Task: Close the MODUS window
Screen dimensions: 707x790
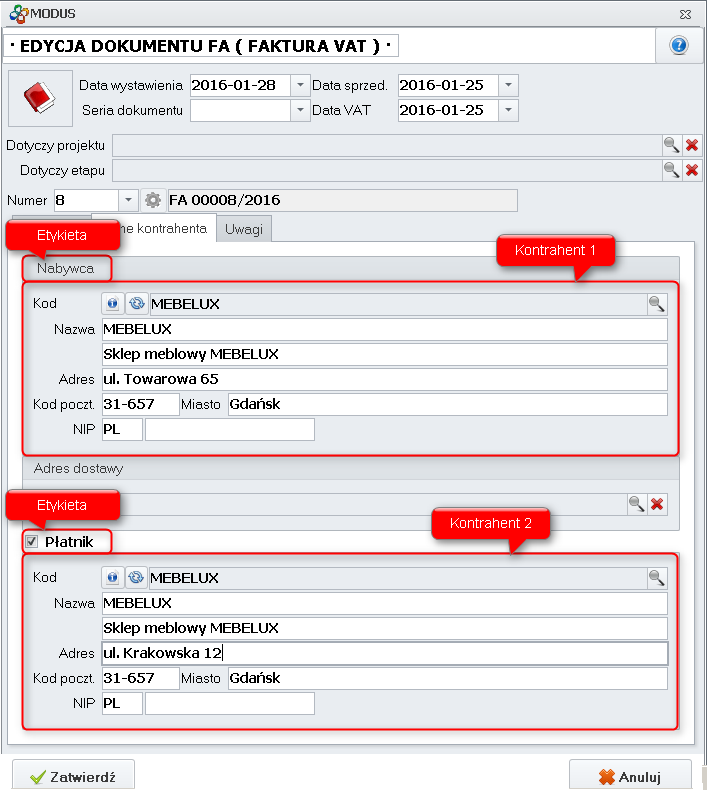Action: [685, 14]
